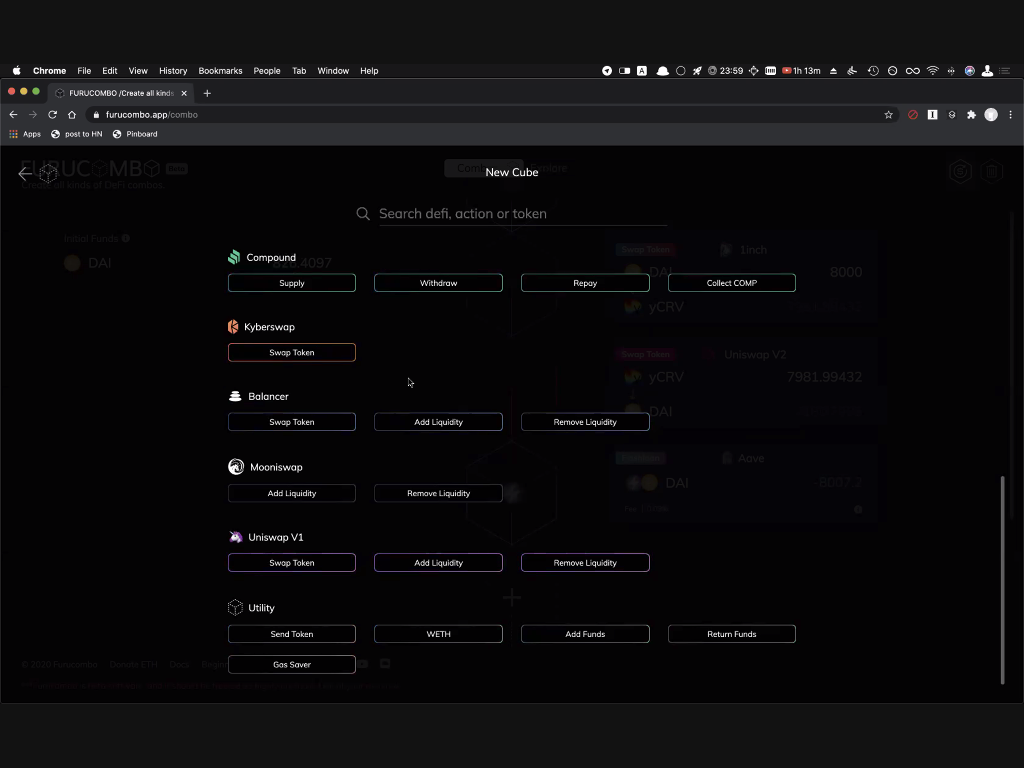Bookmark this page with the star icon

(x=888, y=114)
